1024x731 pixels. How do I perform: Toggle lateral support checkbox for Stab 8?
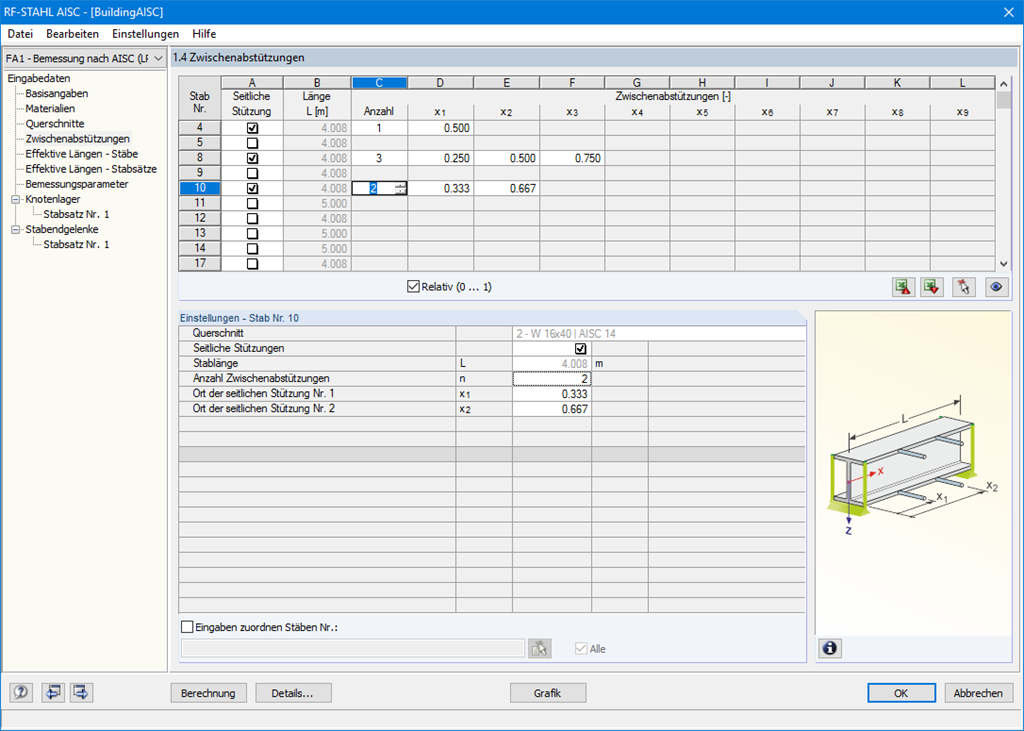[252, 158]
